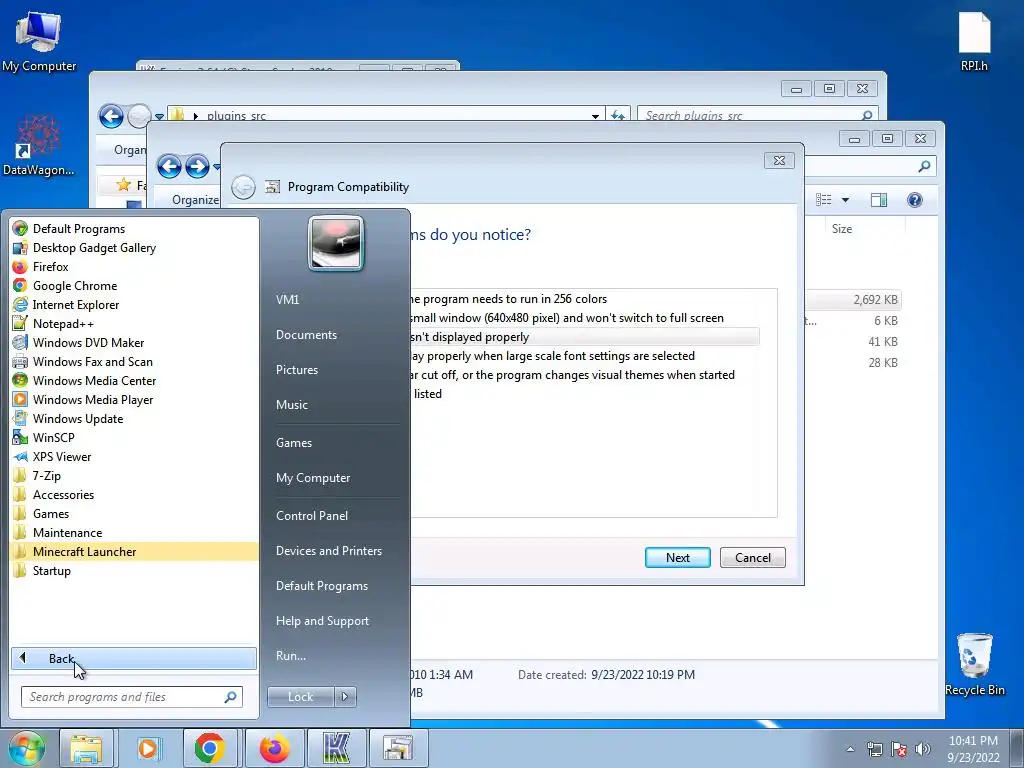Open the DataWagon desktop shortcut

click(x=38, y=145)
